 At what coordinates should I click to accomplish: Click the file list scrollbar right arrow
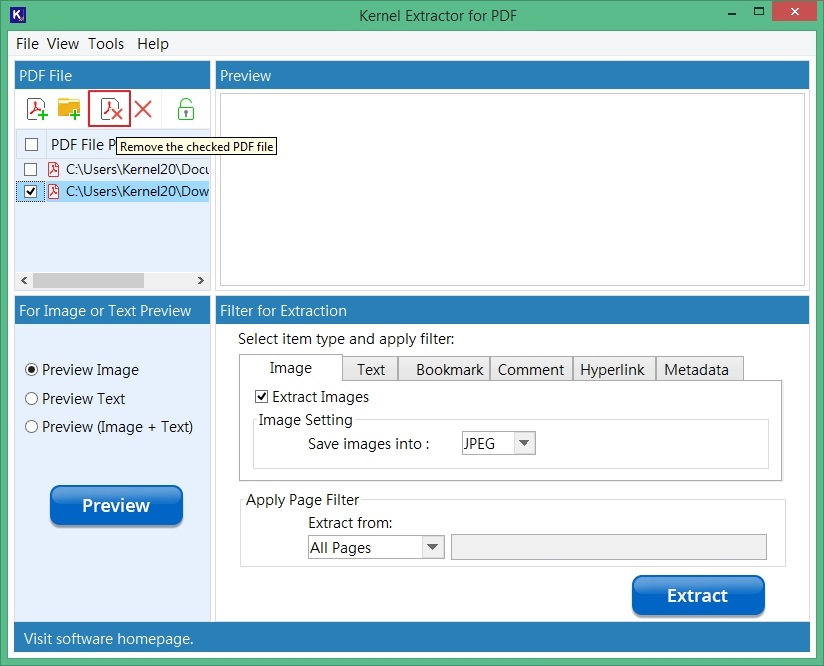tap(200, 280)
